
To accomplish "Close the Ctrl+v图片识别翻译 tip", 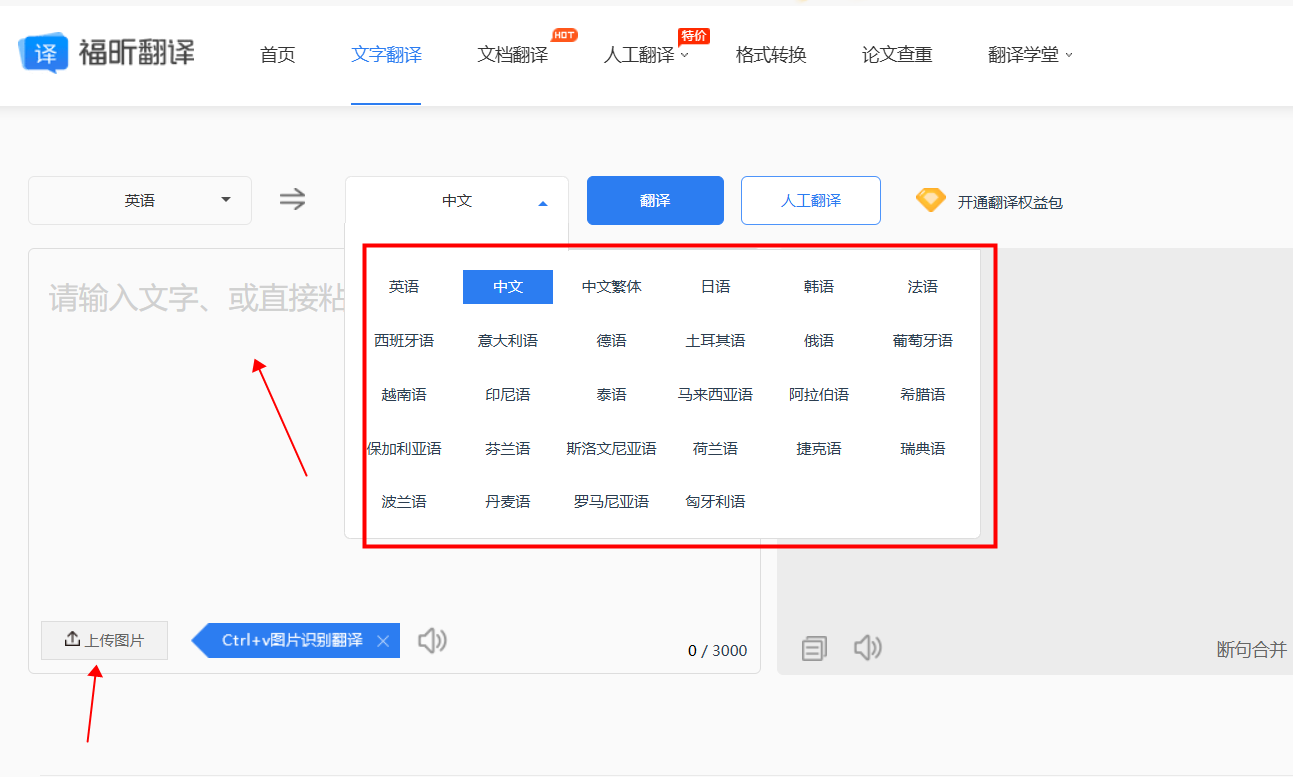I will tap(383, 641).
